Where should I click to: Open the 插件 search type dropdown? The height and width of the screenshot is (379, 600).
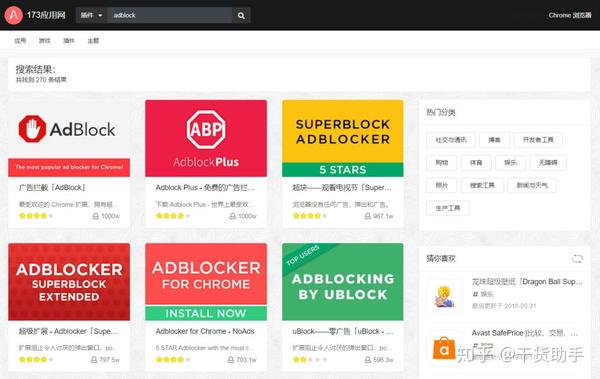point(91,15)
